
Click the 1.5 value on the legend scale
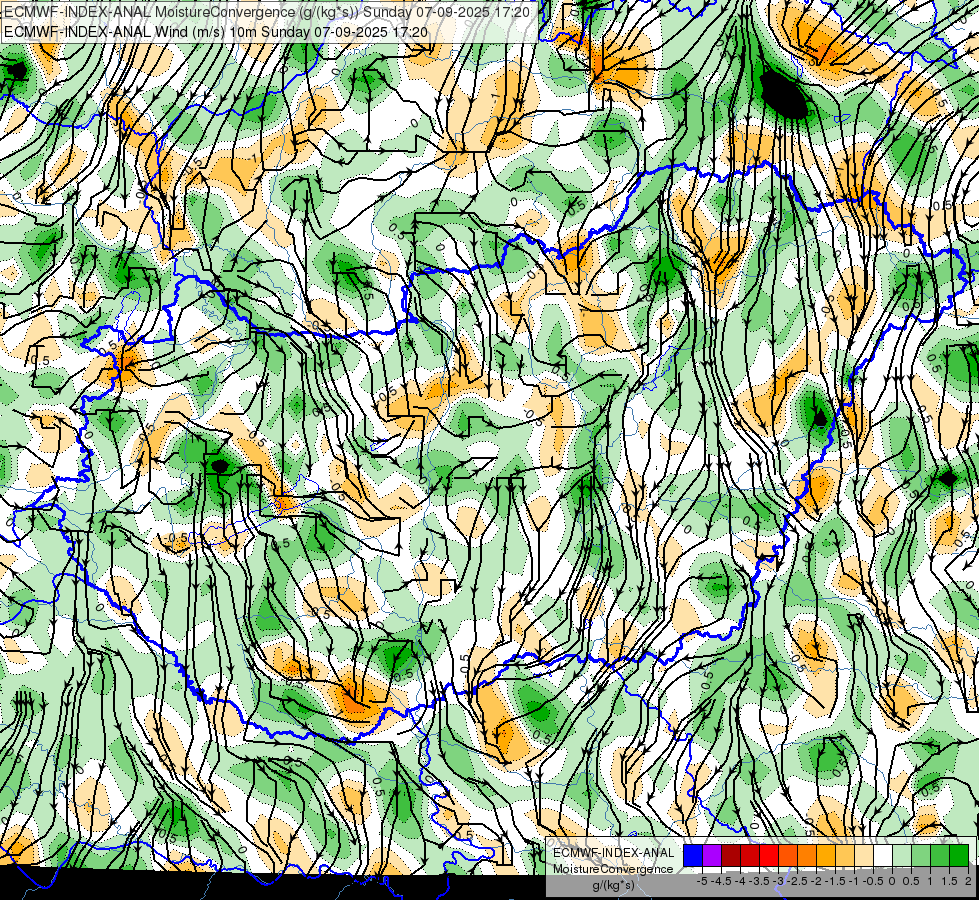[x=949, y=881]
